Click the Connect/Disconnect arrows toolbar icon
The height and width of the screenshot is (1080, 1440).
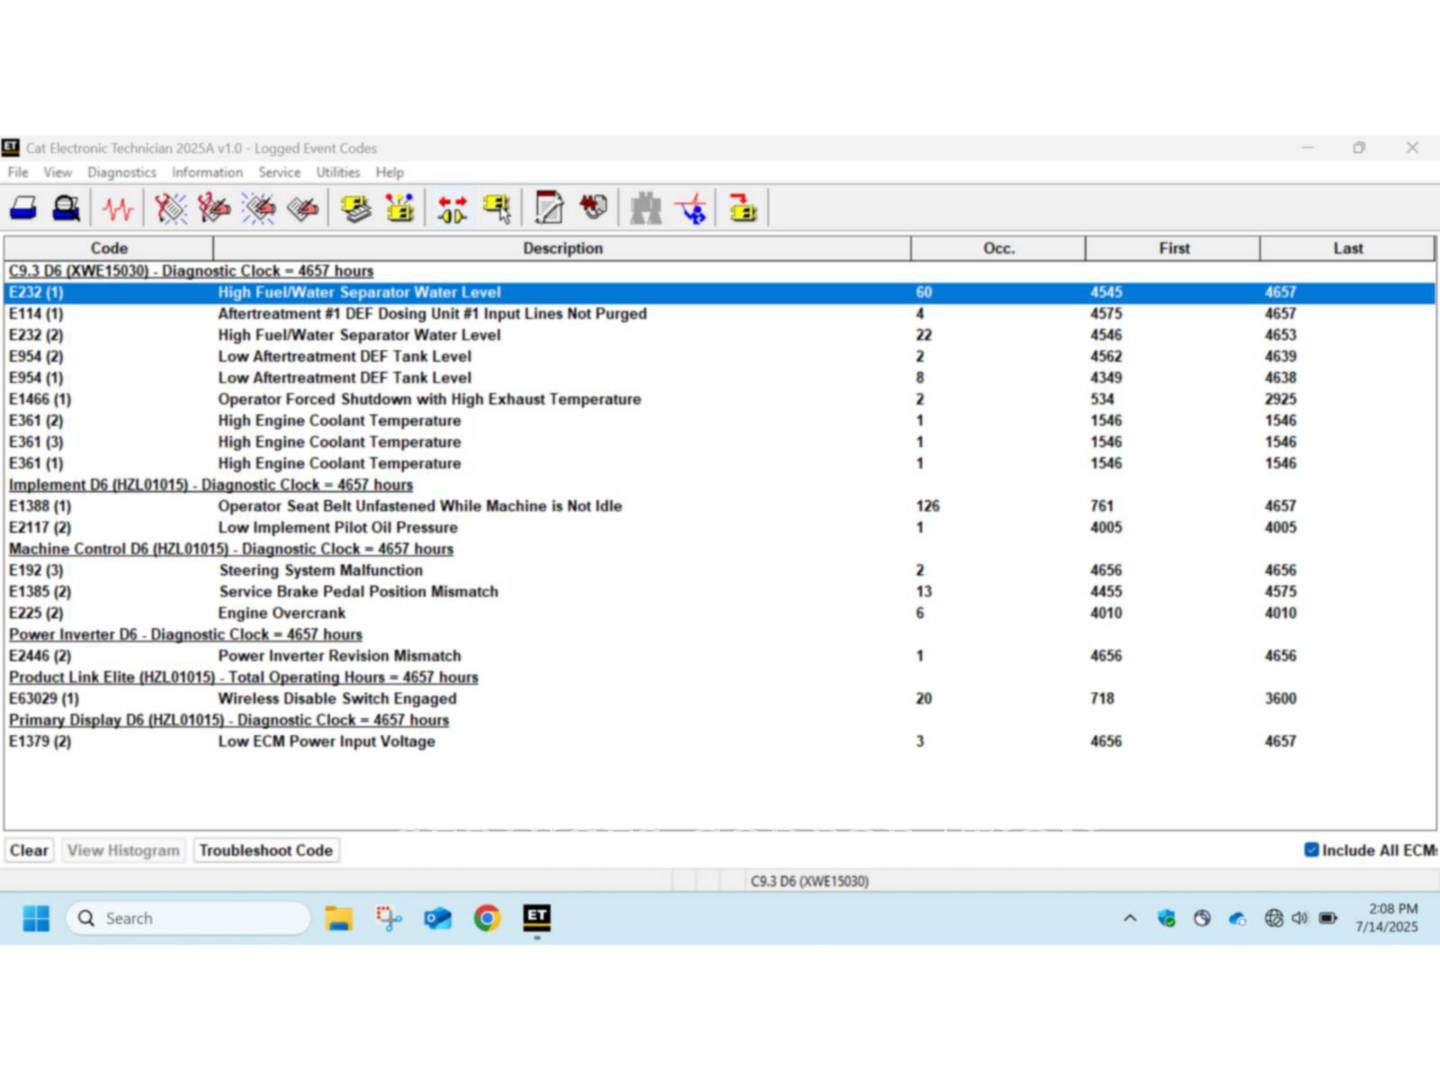tap(452, 209)
